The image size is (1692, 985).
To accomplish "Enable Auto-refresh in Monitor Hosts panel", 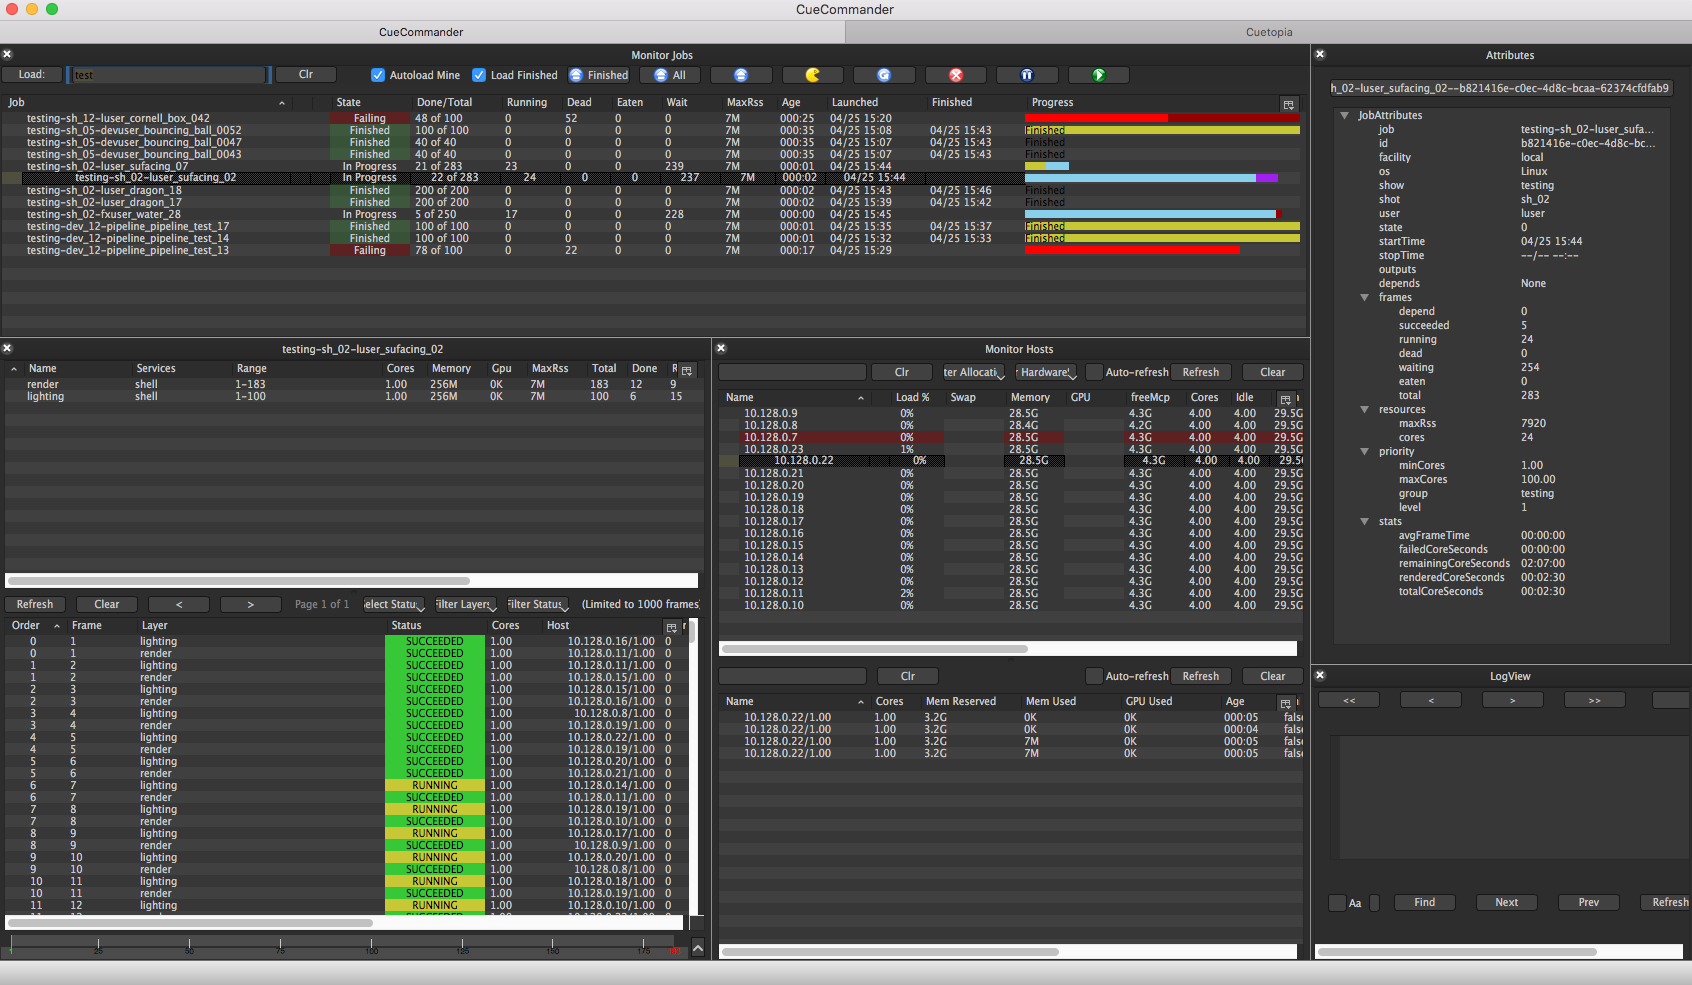I will [x=1094, y=372].
